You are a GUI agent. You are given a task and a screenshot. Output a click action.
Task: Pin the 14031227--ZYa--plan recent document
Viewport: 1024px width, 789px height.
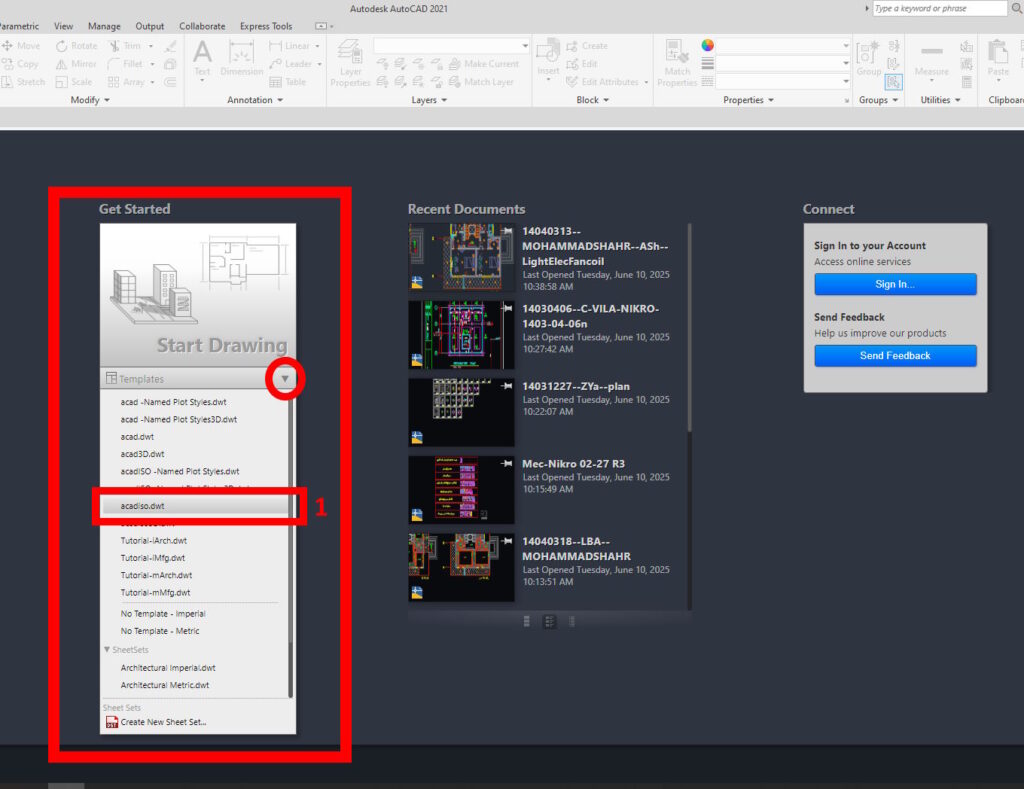pyautogui.click(x=507, y=386)
